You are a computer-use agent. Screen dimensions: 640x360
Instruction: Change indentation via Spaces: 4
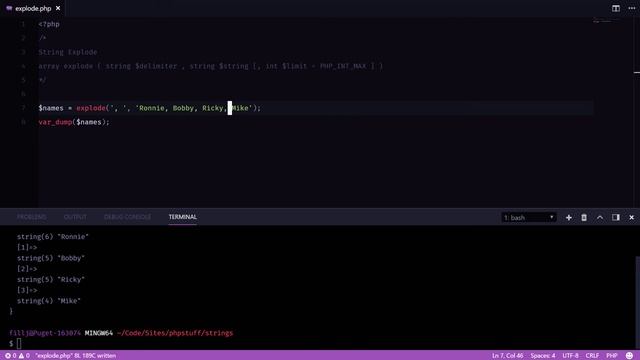543,356
